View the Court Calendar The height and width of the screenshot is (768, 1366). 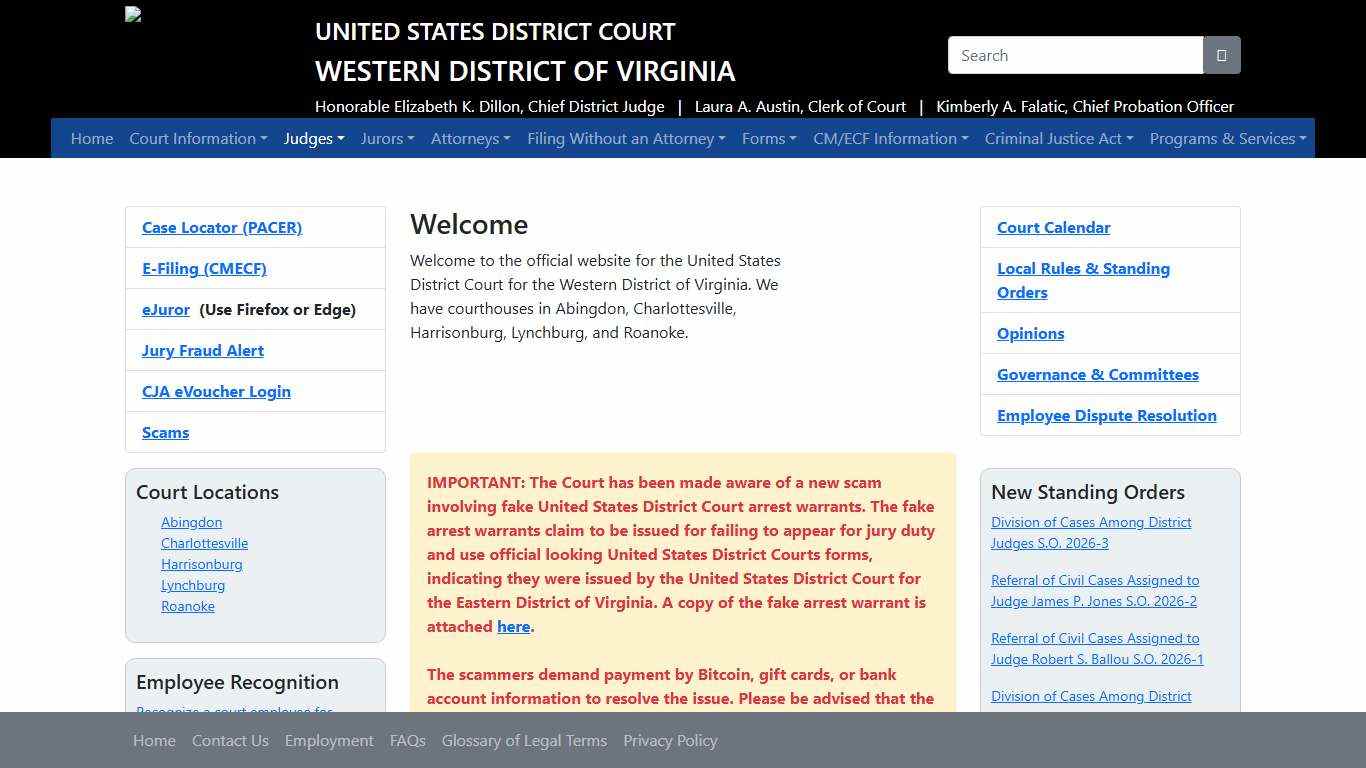pos(1053,227)
